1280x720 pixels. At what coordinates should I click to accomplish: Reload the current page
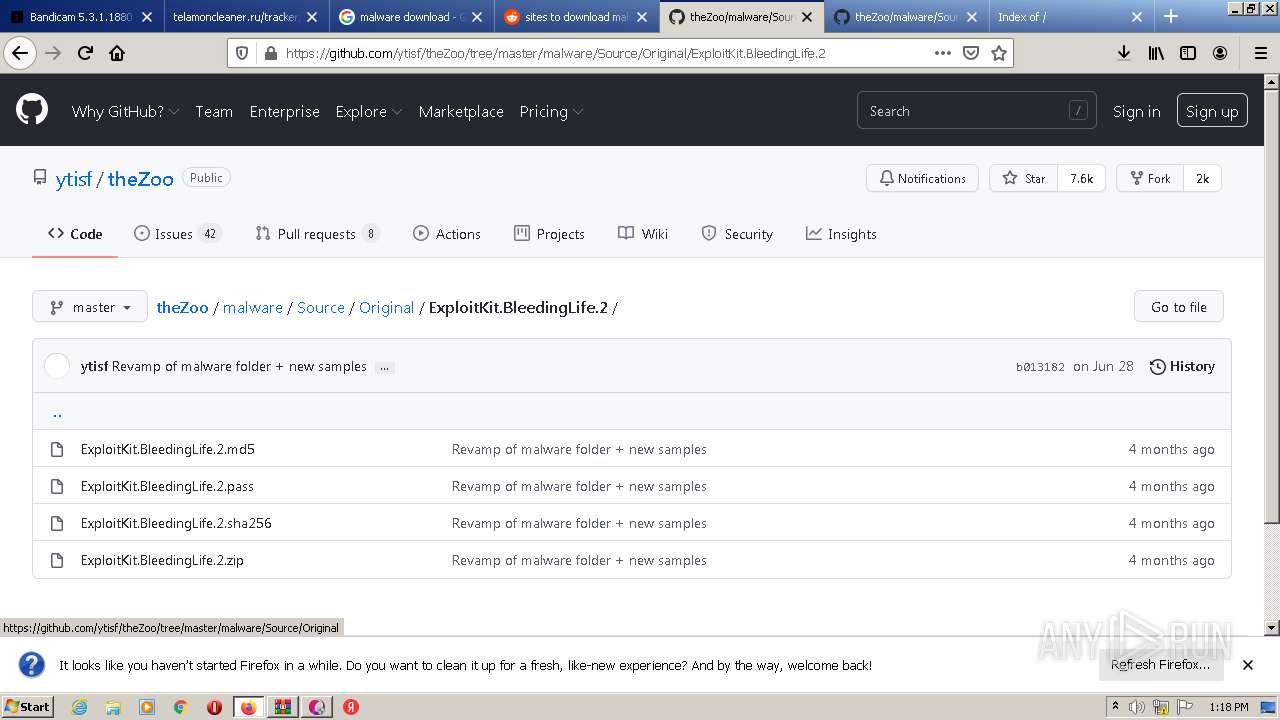click(x=85, y=53)
